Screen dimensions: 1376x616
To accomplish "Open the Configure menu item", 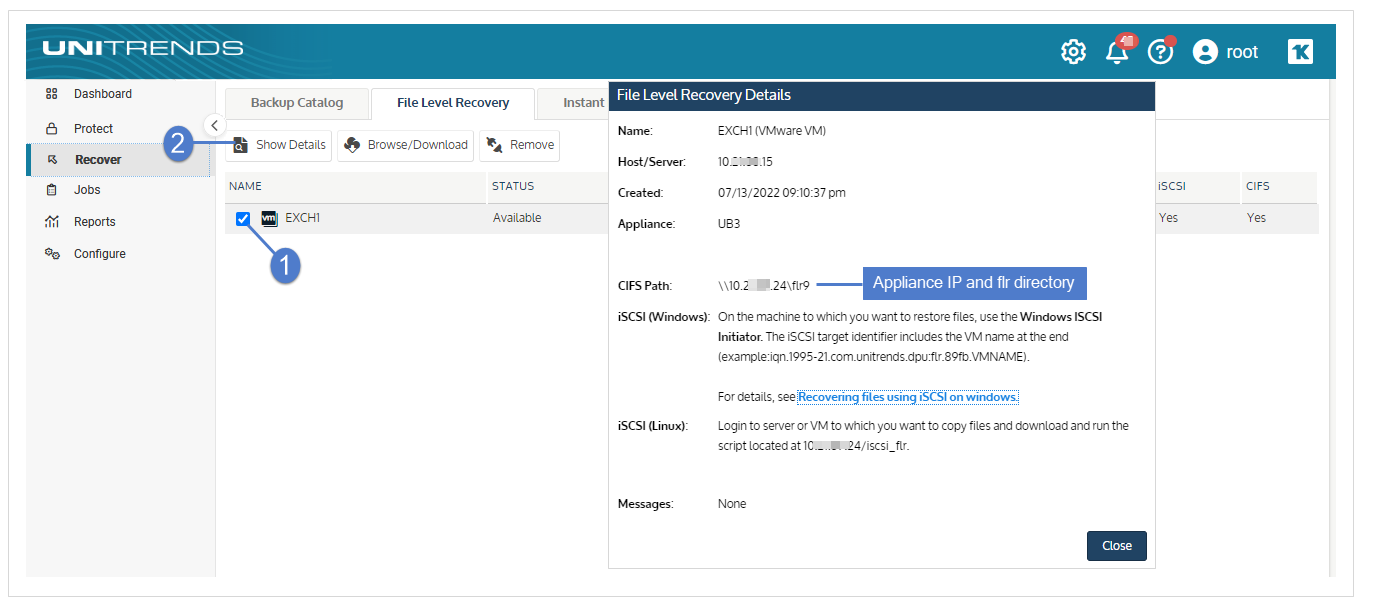I will point(100,254).
